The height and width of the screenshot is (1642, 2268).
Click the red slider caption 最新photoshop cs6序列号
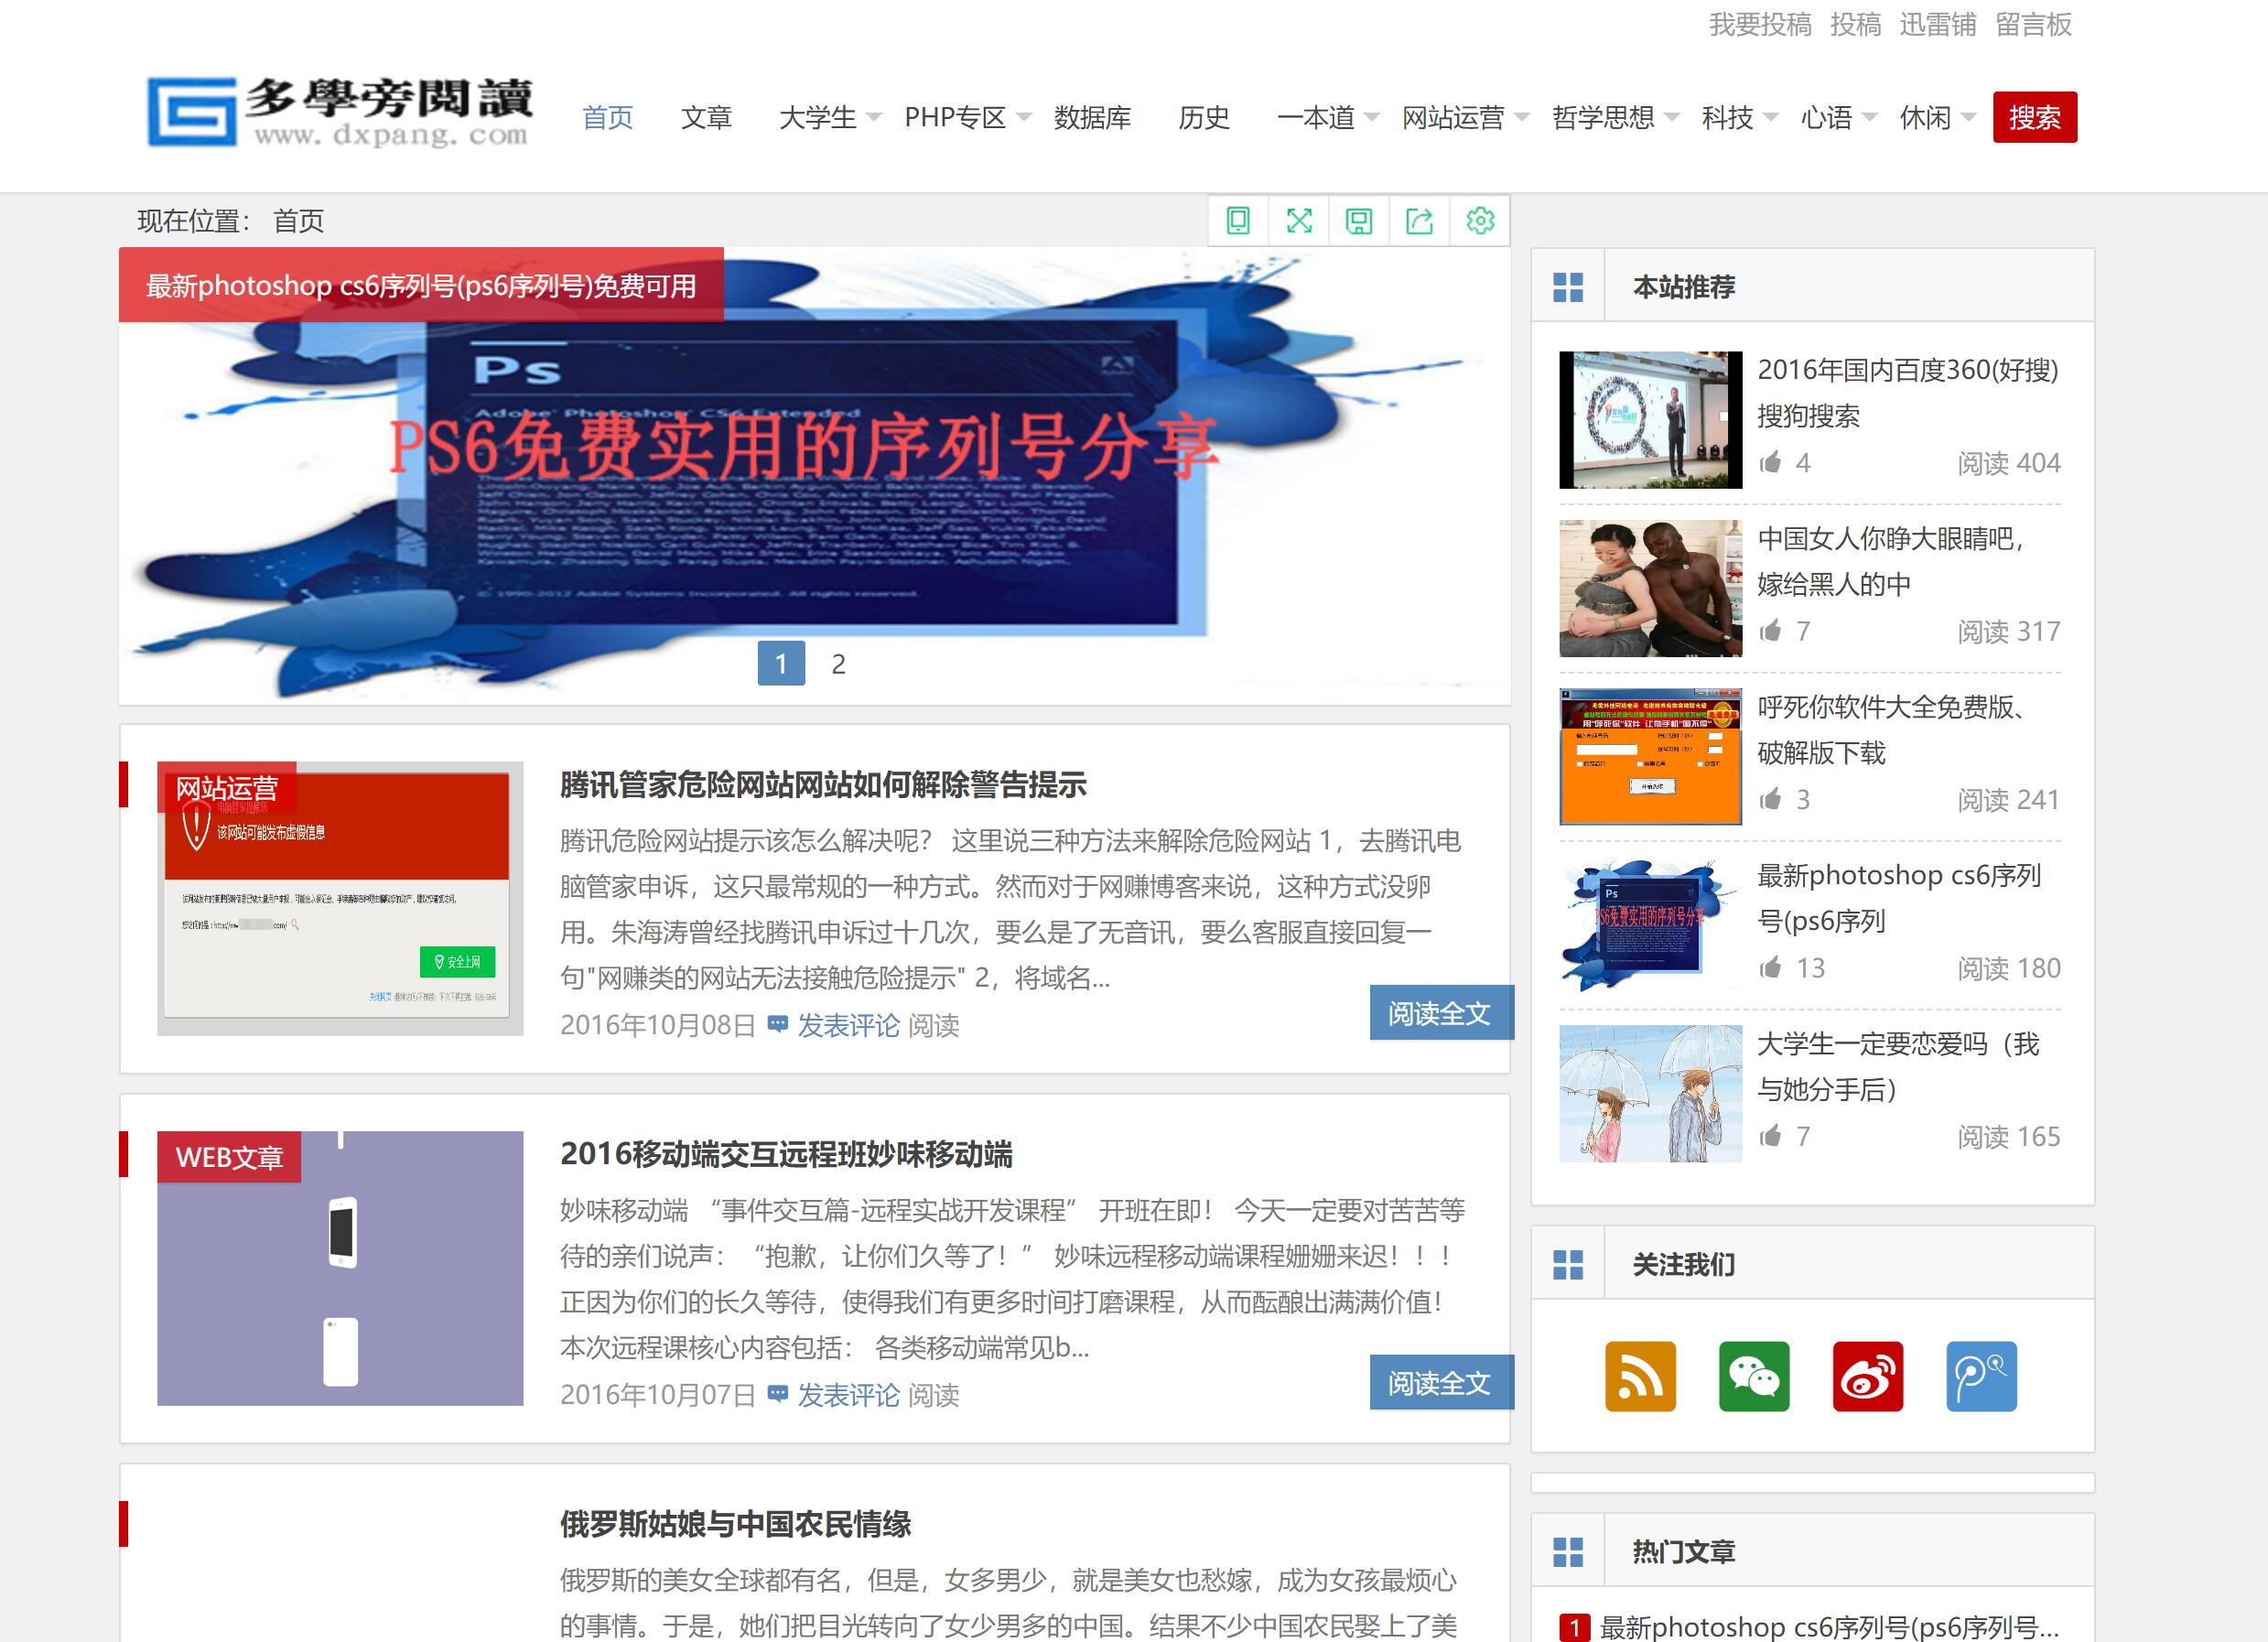[x=421, y=285]
